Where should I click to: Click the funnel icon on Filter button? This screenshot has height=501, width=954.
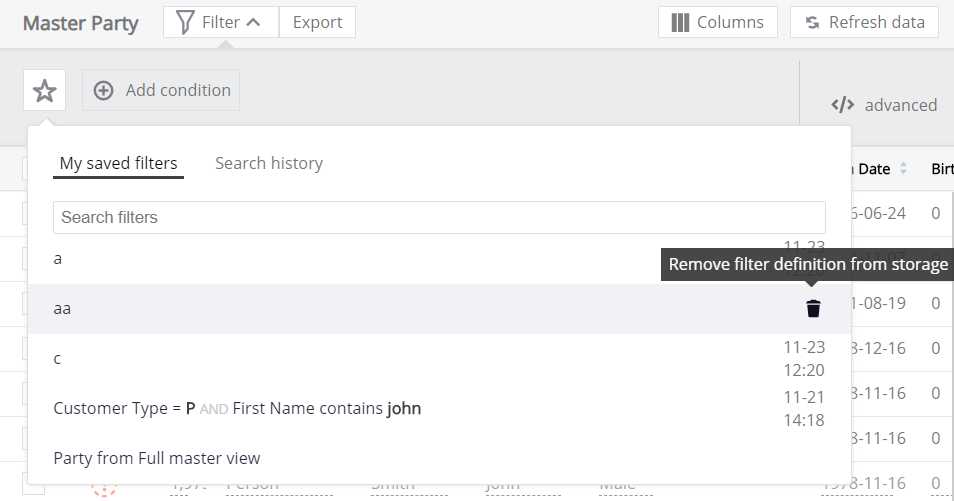pyautogui.click(x=184, y=22)
